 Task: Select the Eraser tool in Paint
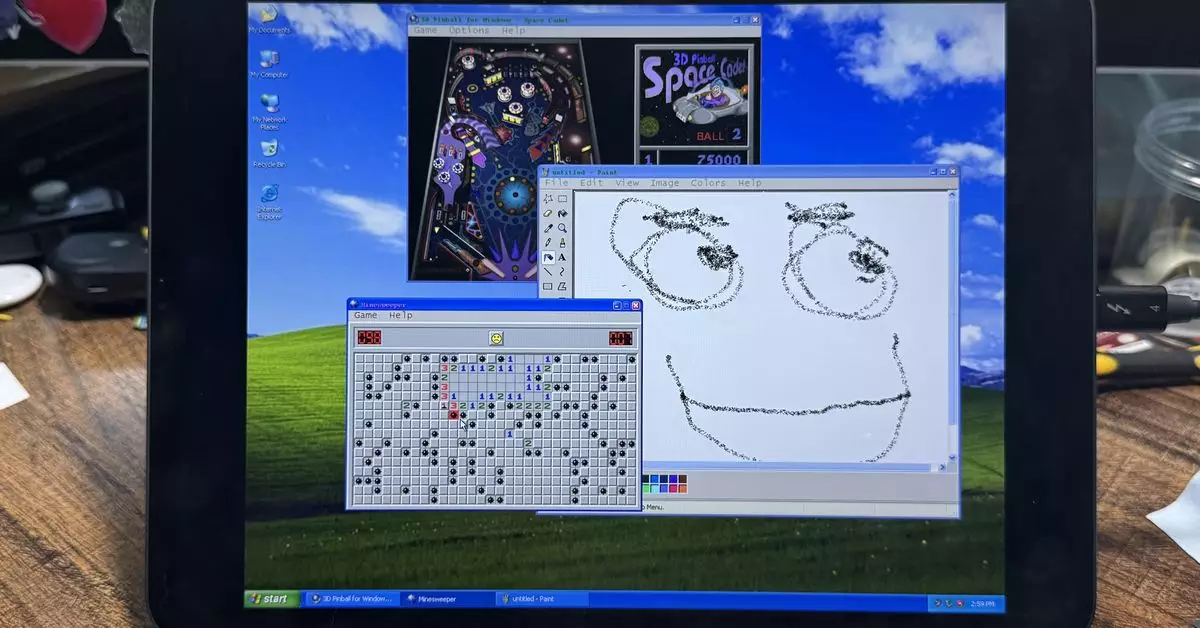[x=548, y=213]
